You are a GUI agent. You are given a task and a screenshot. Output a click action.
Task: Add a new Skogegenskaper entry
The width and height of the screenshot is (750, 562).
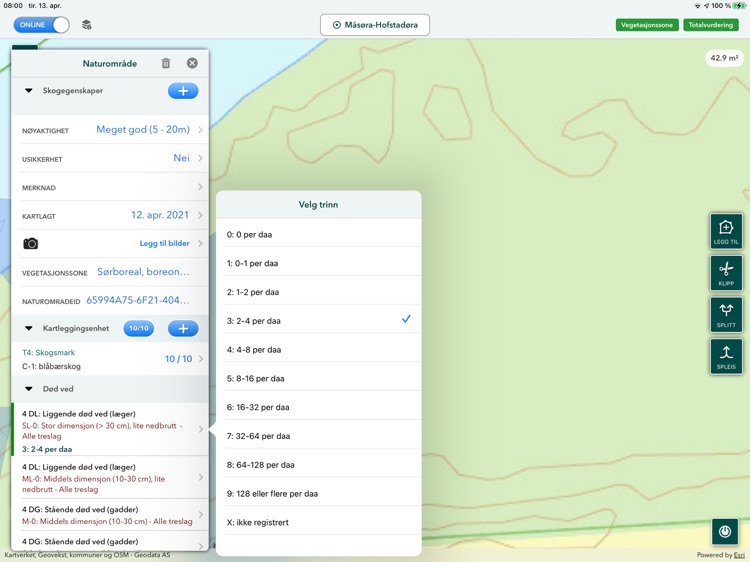183,91
